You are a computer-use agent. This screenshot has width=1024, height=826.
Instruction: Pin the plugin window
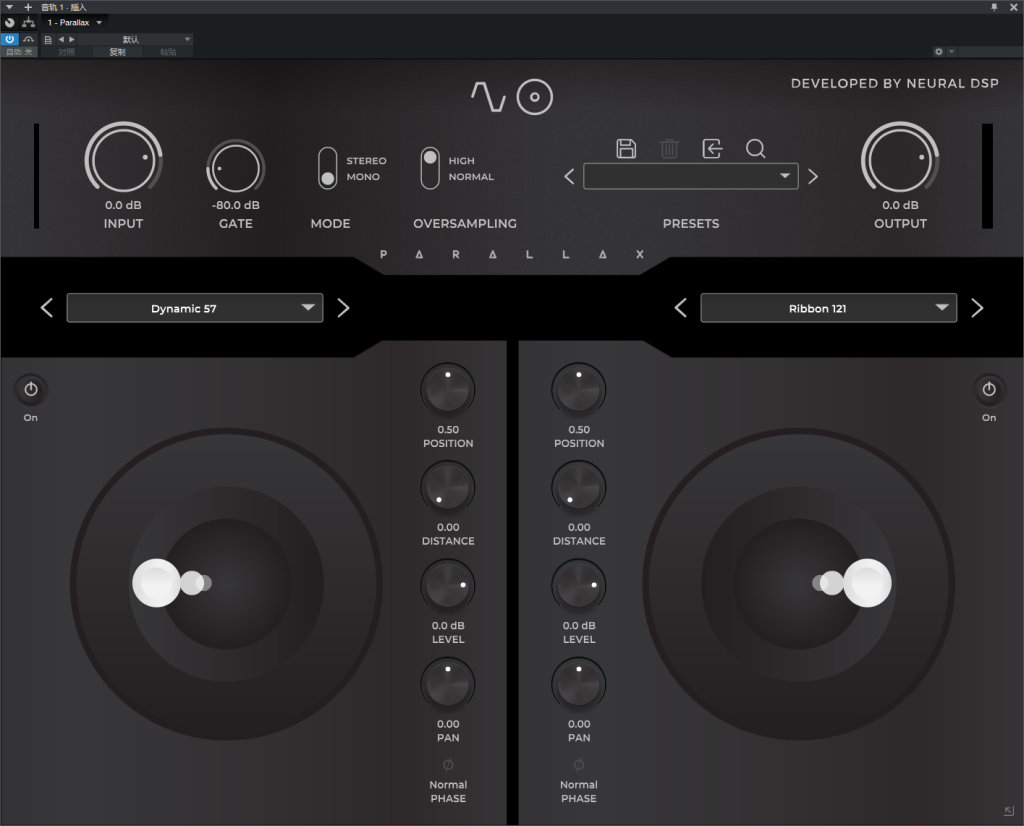tap(994, 7)
